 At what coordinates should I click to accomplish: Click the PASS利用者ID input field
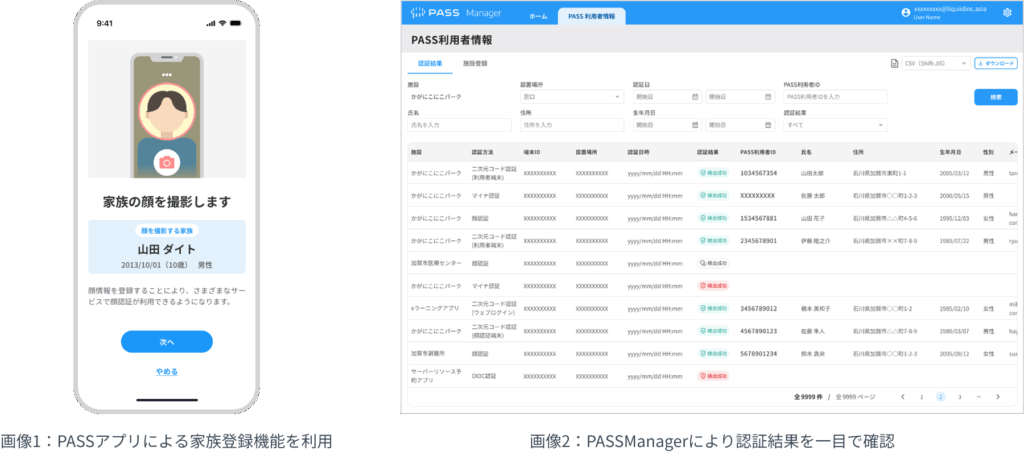coord(835,97)
